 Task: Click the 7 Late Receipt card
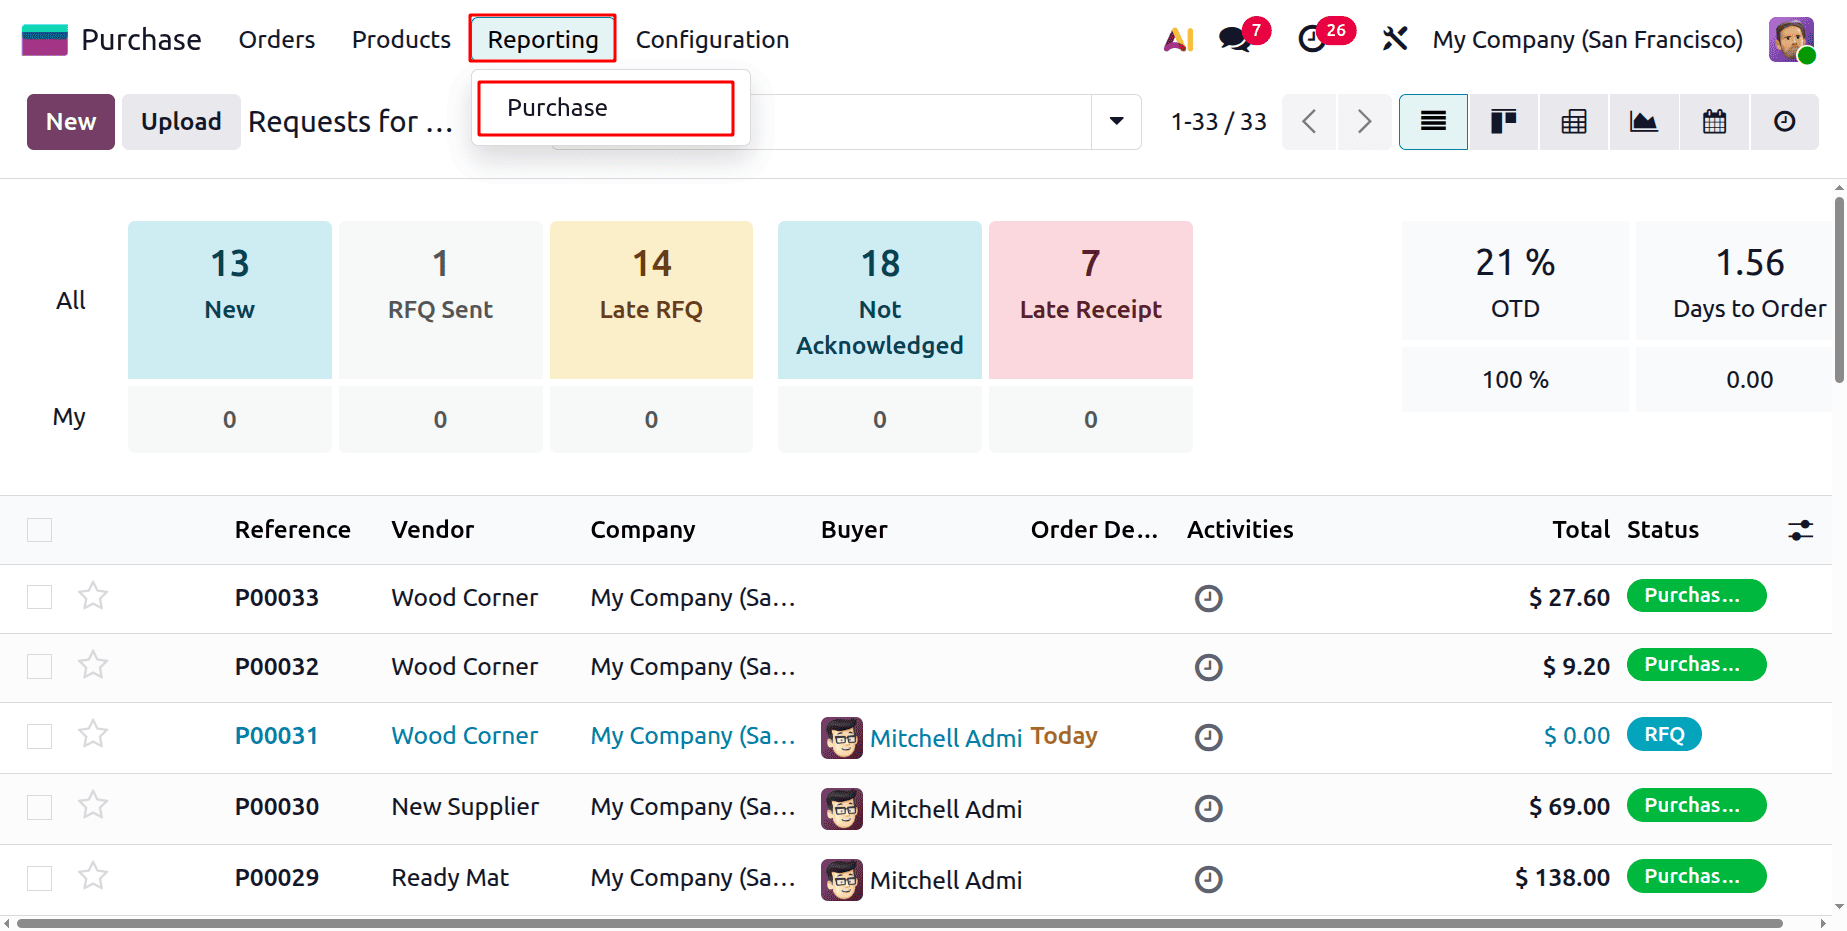pos(1090,299)
